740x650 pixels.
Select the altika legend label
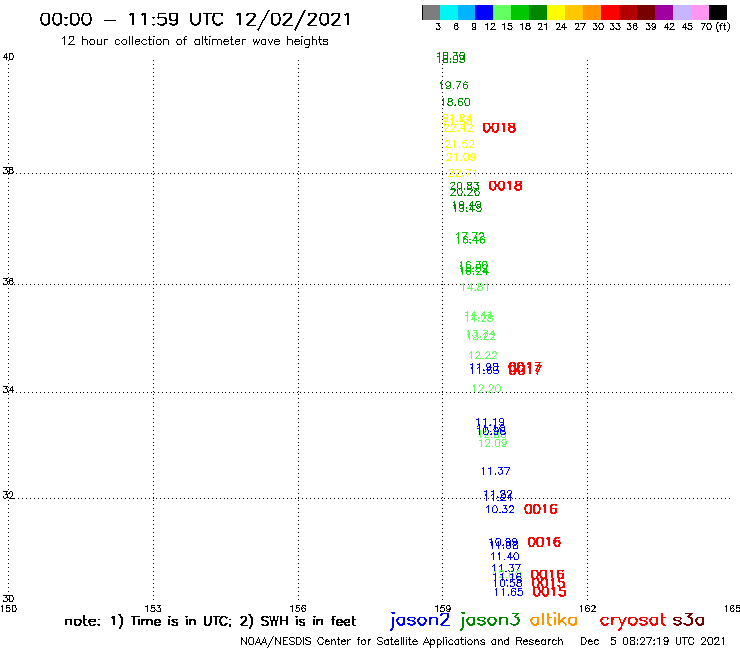click(x=554, y=619)
